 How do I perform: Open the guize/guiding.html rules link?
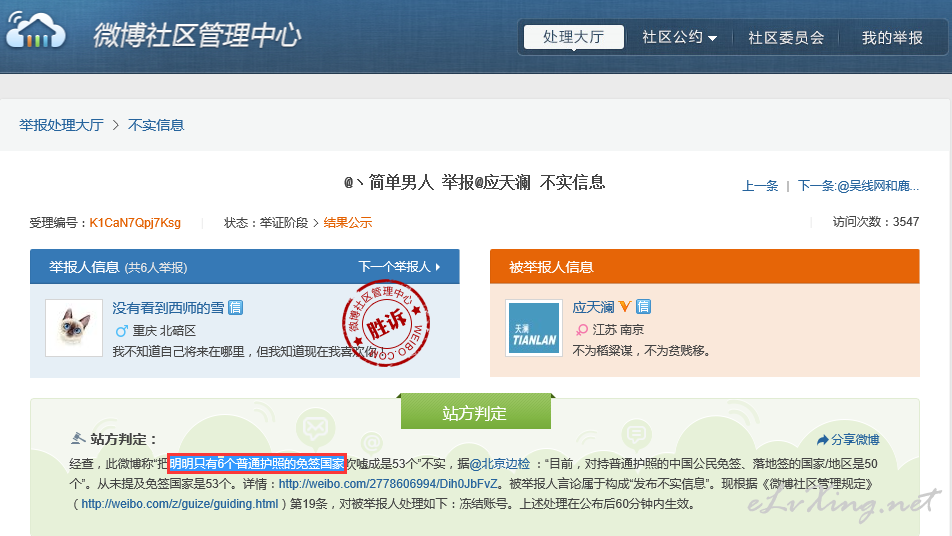tap(180, 504)
